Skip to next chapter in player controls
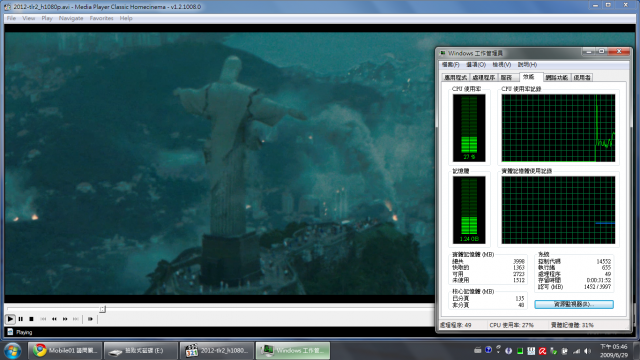The height and width of the screenshot is (360, 640). click(76, 319)
